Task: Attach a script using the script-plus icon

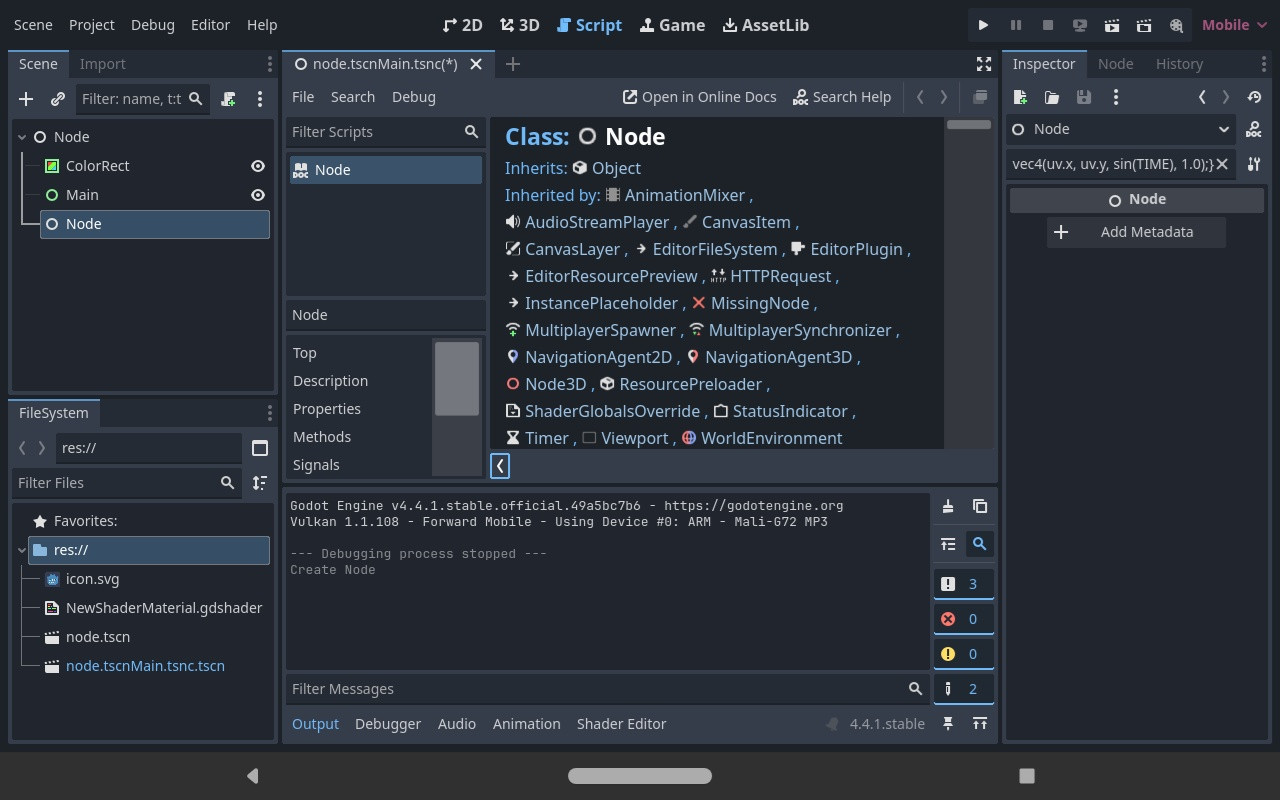Action: coord(229,99)
